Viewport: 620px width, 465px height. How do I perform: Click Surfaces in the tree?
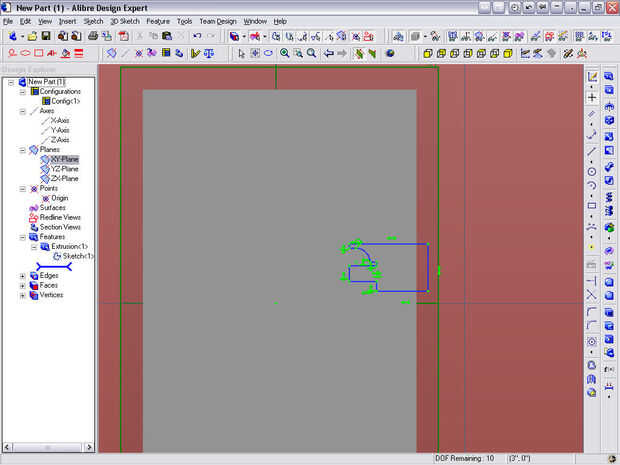[x=53, y=208]
